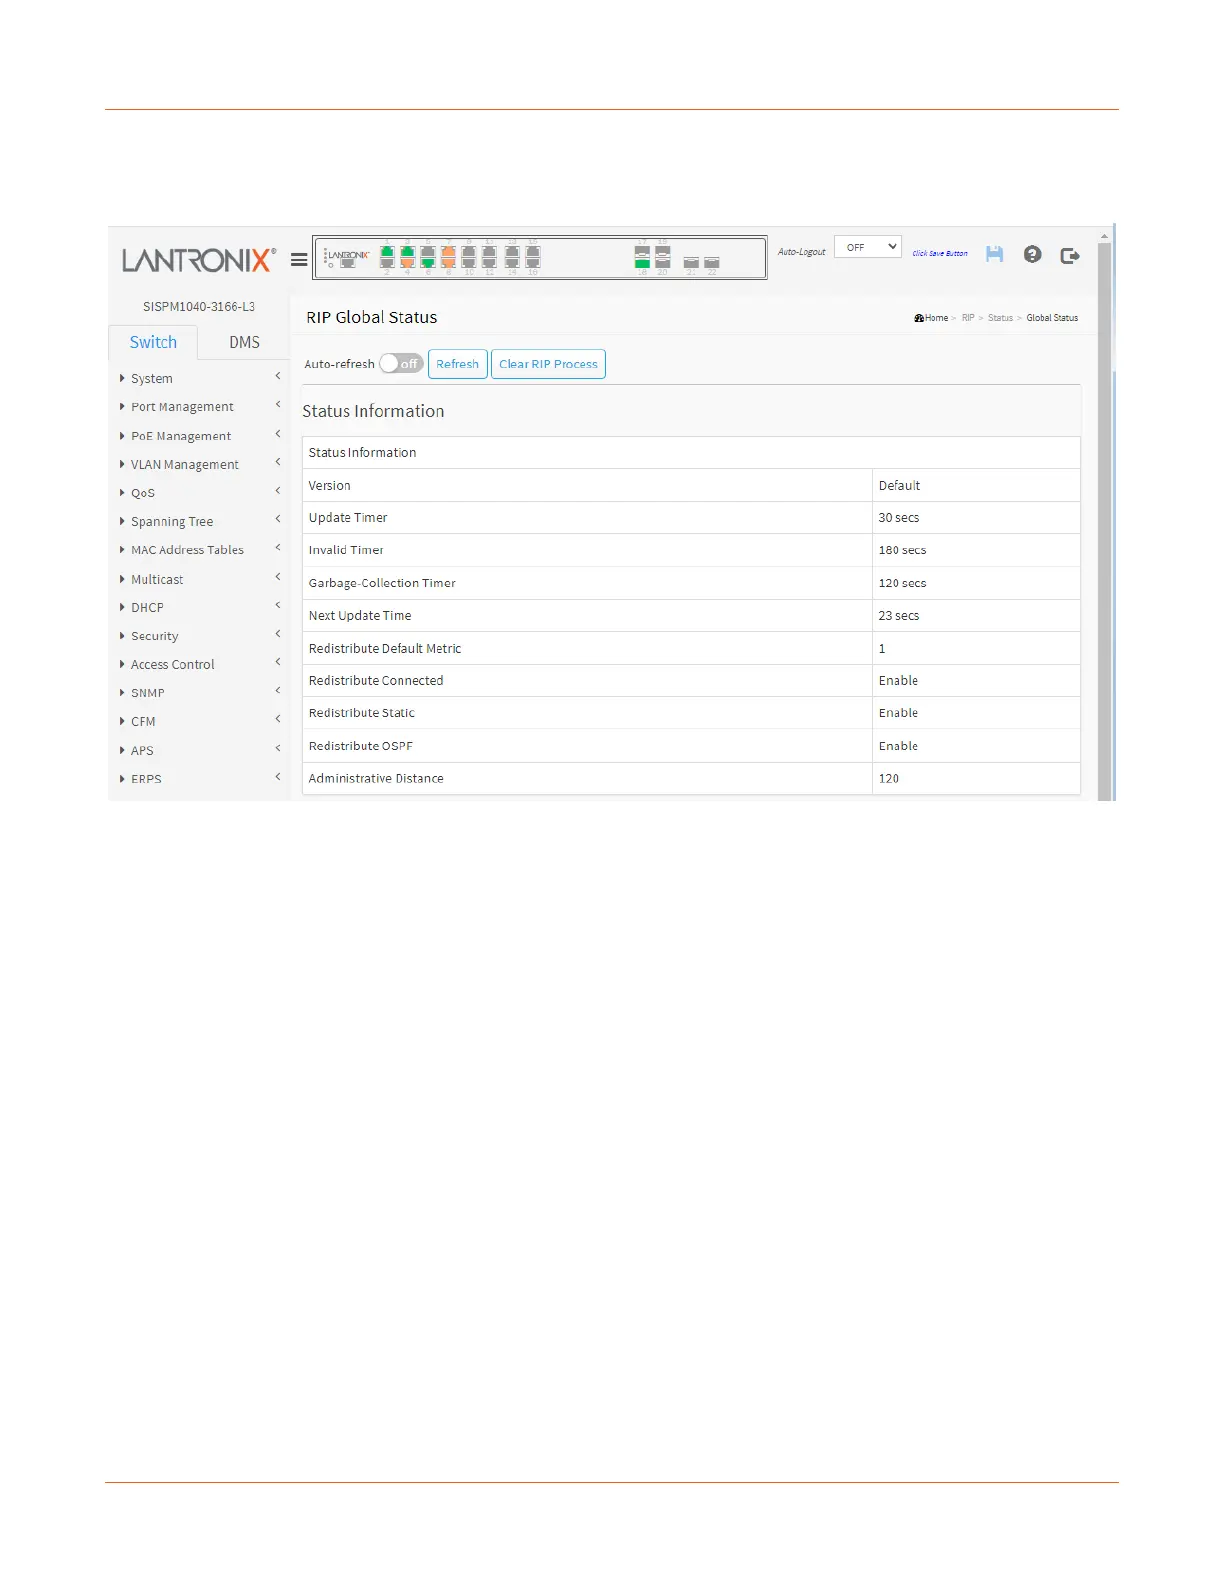Click the Lantronix logo
This screenshot has width=1224, height=1584.
[199, 260]
